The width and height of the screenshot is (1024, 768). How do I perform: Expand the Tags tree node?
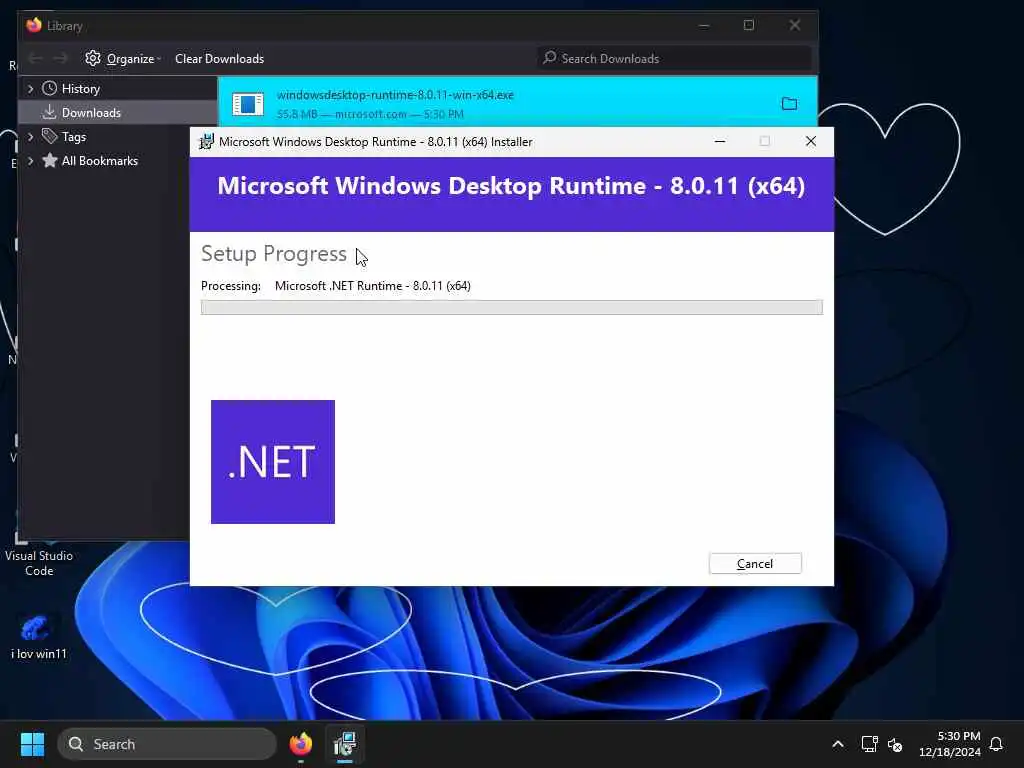coord(30,136)
